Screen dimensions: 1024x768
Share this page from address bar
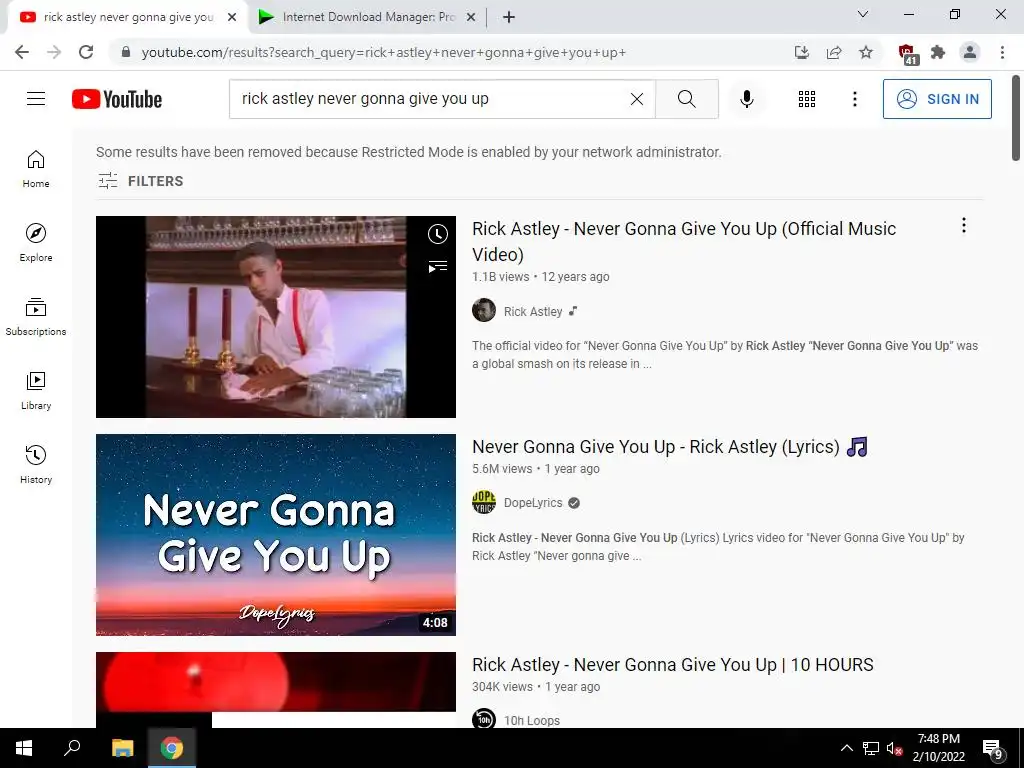834,52
